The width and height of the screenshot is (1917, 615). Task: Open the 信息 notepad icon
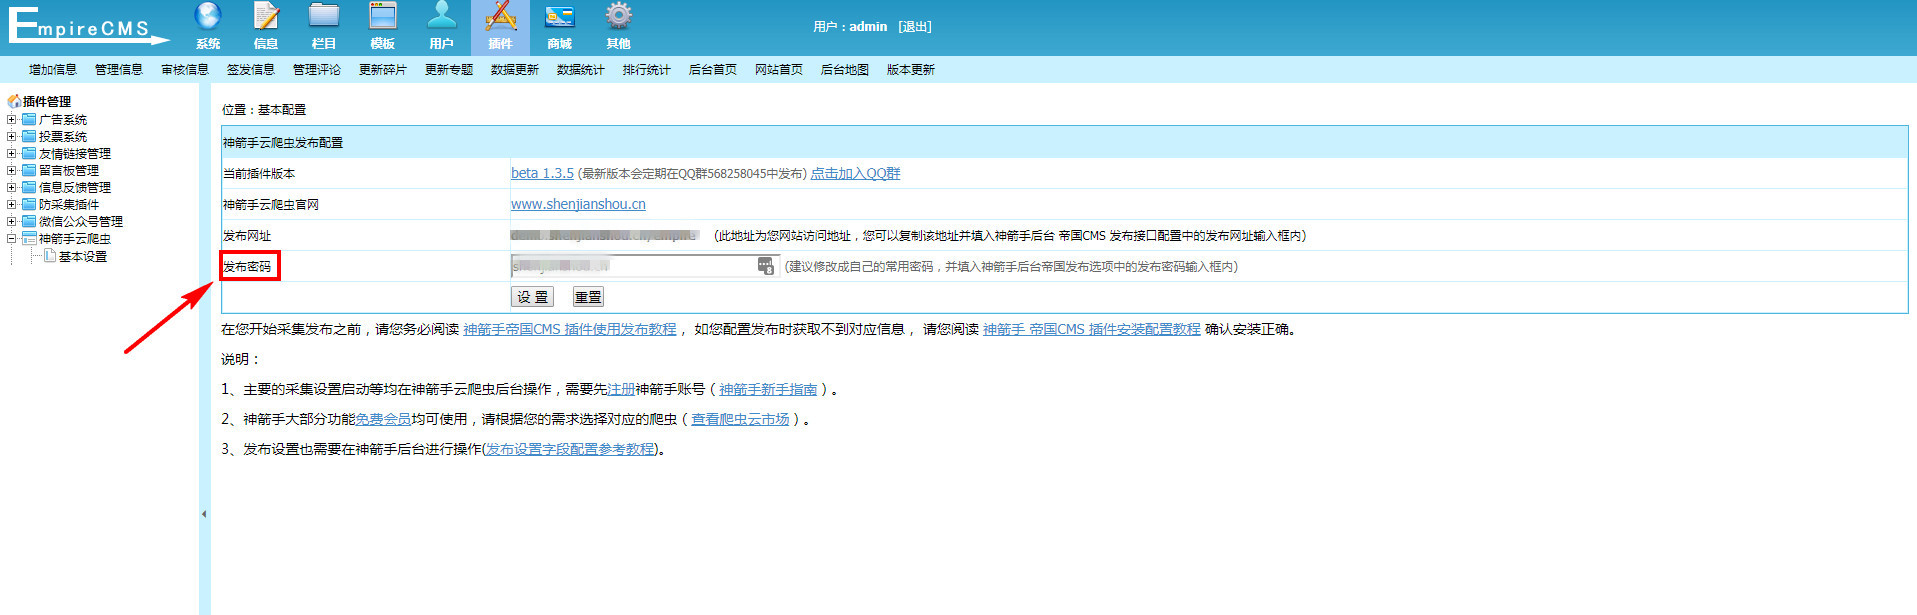pyautogui.click(x=266, y=17)
